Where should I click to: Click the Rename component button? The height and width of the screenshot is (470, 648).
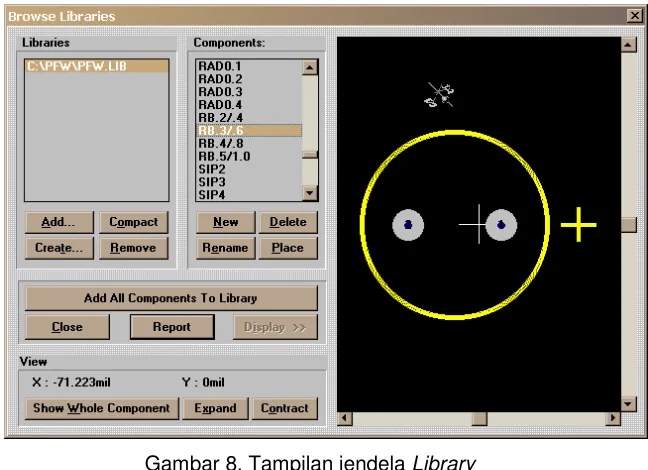(x=226, y=248)
